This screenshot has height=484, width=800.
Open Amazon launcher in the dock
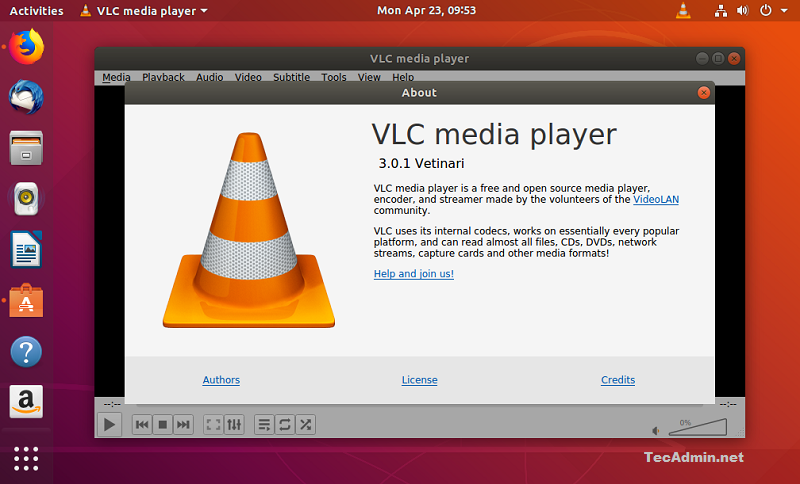point(26,401)
